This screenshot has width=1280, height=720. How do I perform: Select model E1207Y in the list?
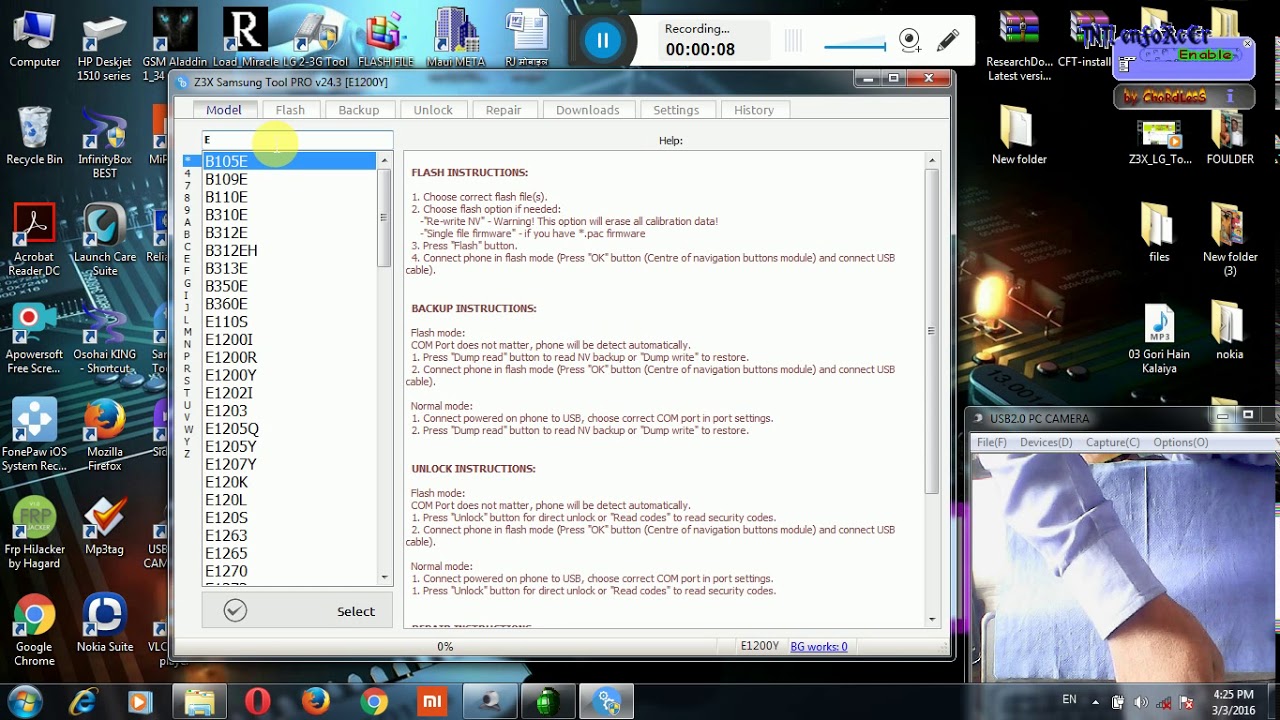click(290, 464)
